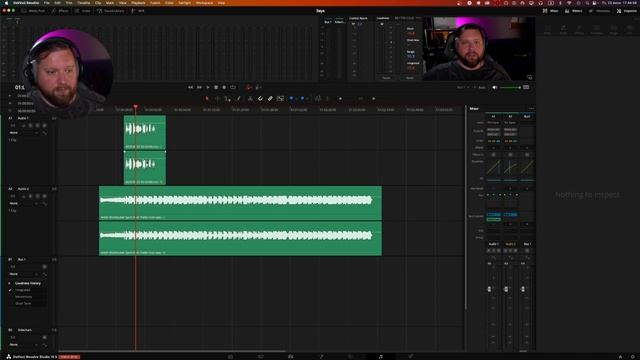The height and width of the screenshot is (360, 640).
Task: Open the Sound Library panel
Action: click(110, 11)
